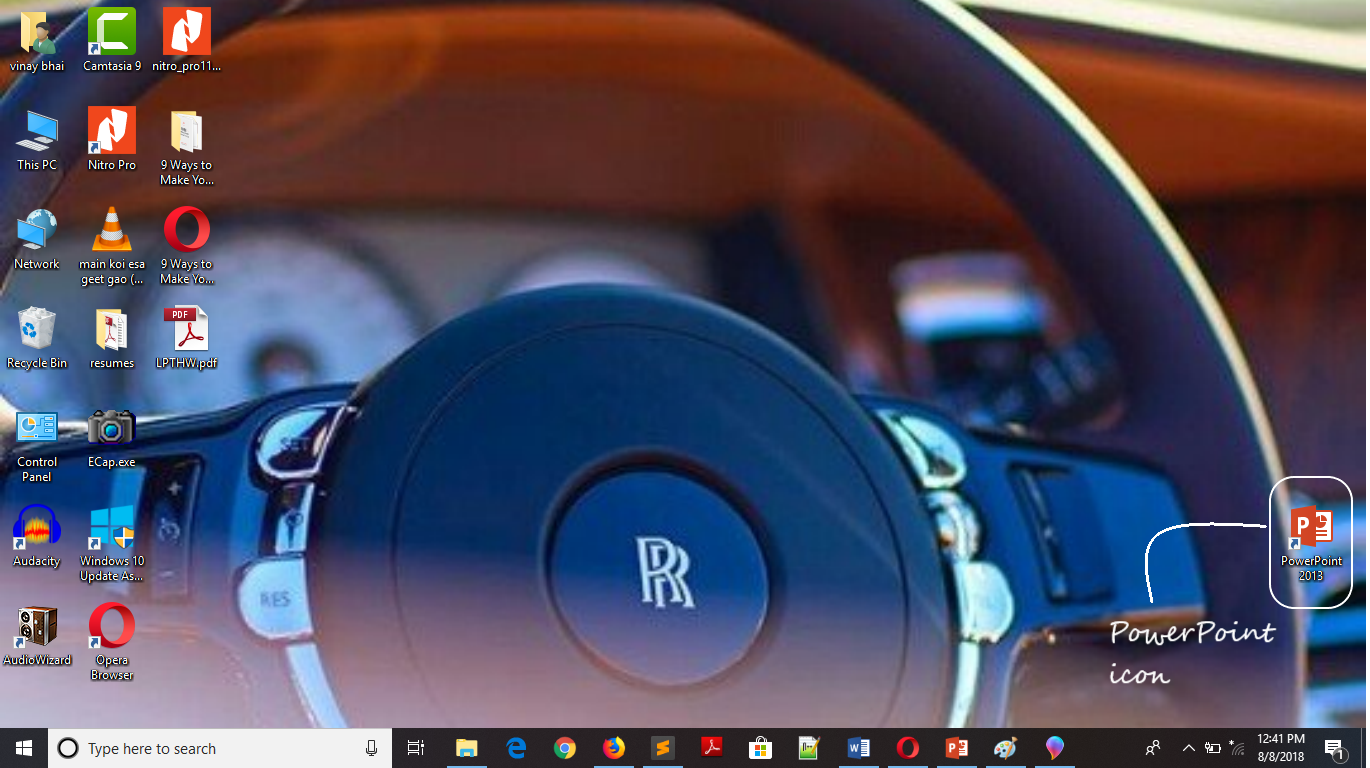Open the PowerPoint 2013 desktop shortcut
1370x768 pixels.
[x=1311, y=529]
